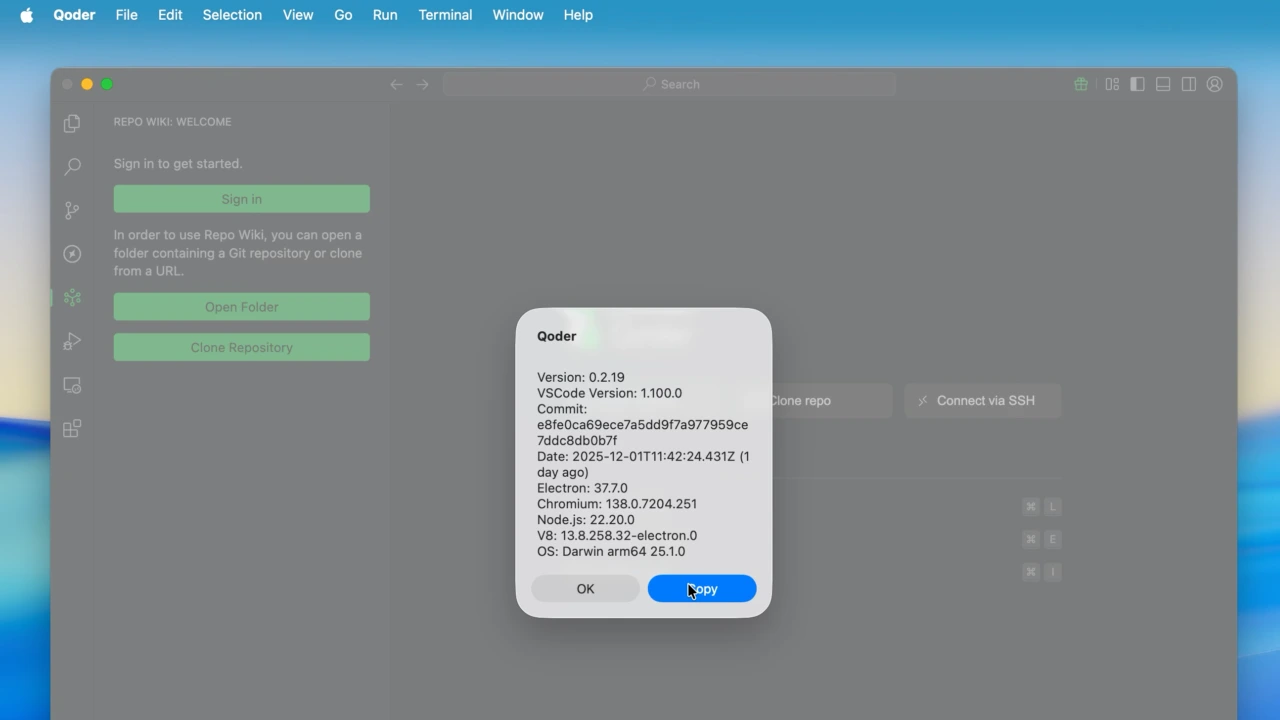The width and height of the screenshot is (1280, 720).
Task: Open the Accounts profile icon at top right
Action: pos(1215,85)
